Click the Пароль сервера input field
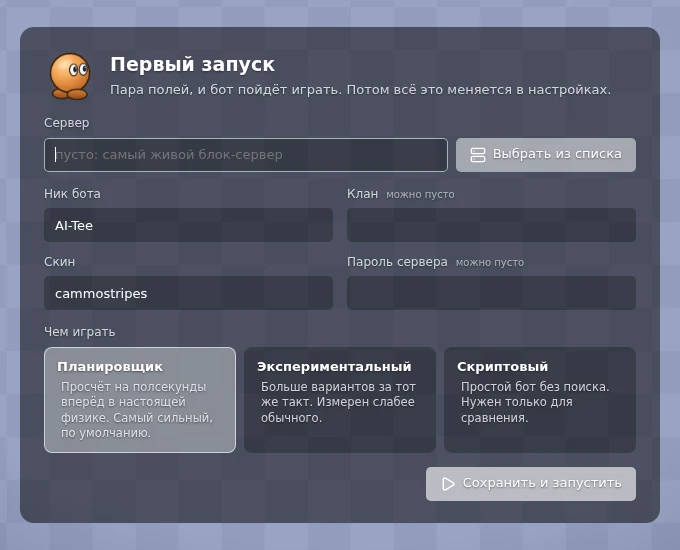The width and height of the screenshot is (680, 550). pos(491,293)
